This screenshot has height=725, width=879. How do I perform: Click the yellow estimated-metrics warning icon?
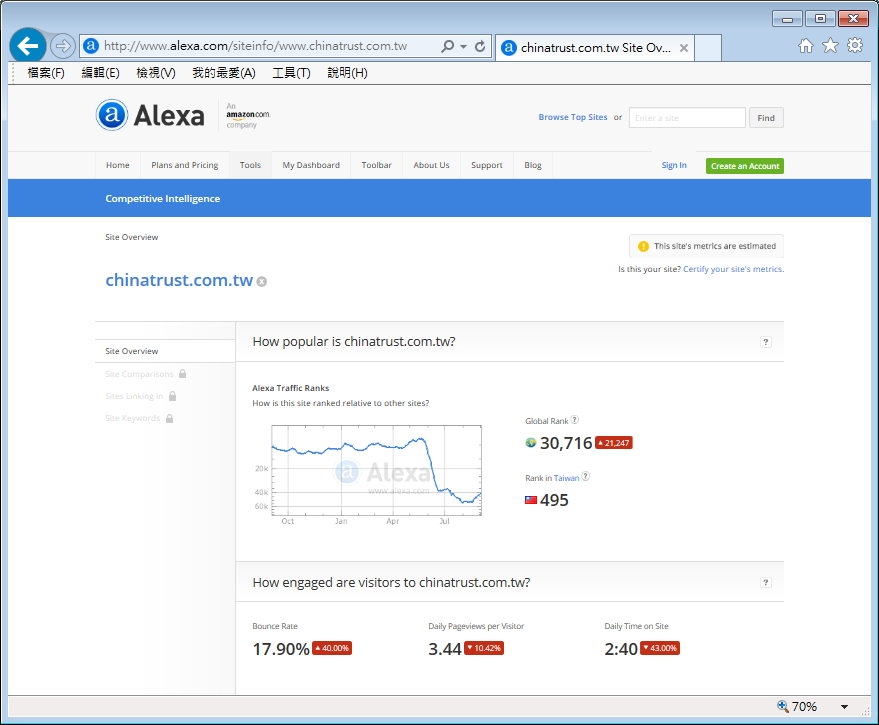pyautogui.click(x=644, y=246)
